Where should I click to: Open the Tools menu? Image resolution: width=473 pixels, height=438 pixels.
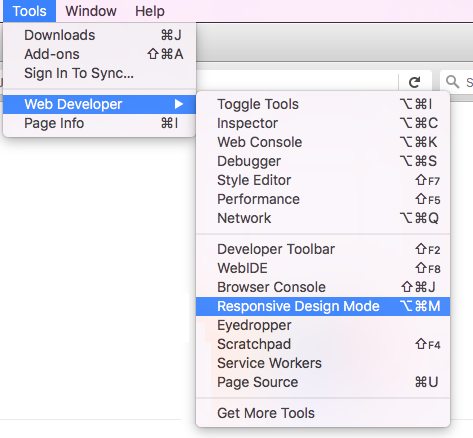(x=29, y=11)
